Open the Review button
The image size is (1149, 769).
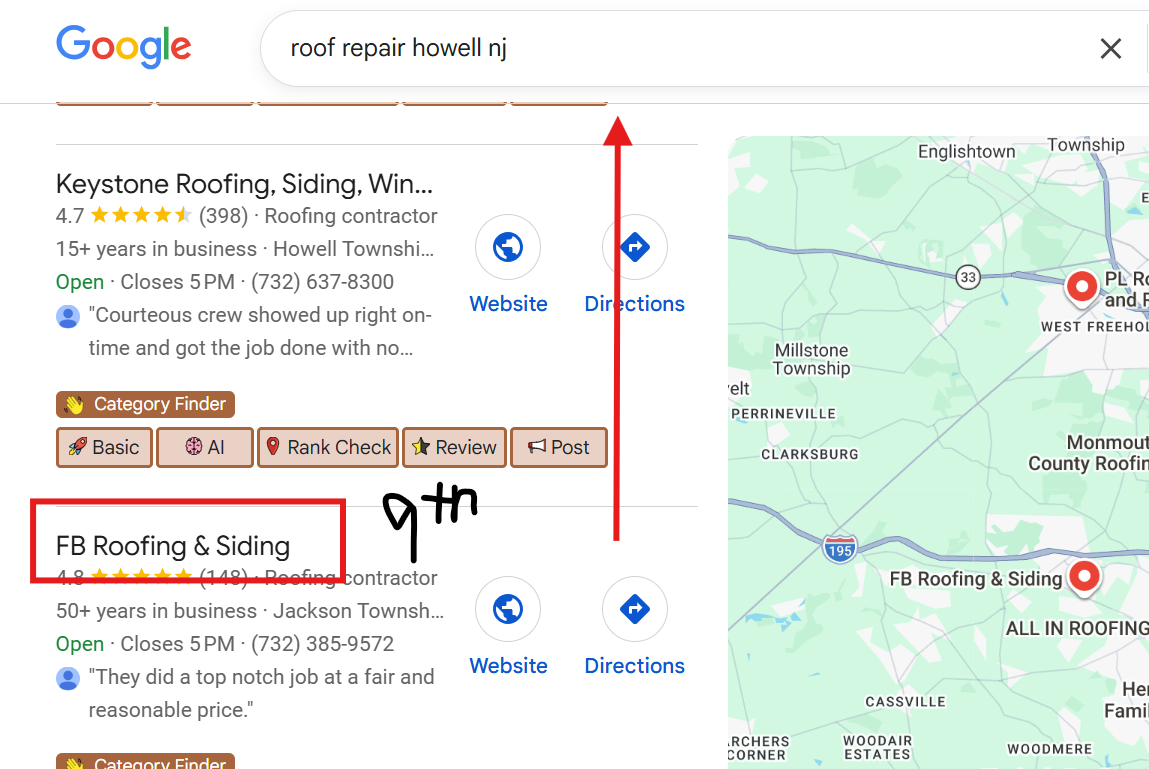tap(454, 447)
